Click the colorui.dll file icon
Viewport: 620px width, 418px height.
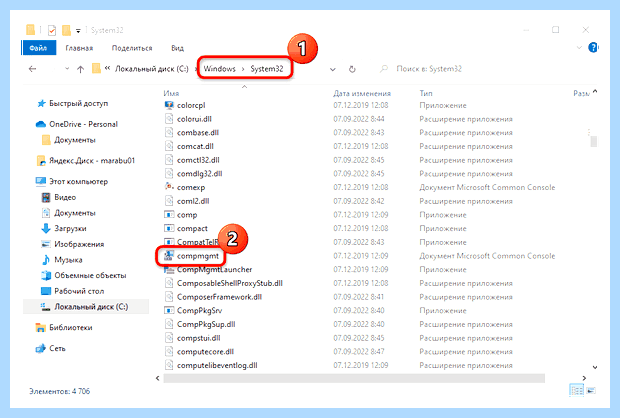point(169,119)
